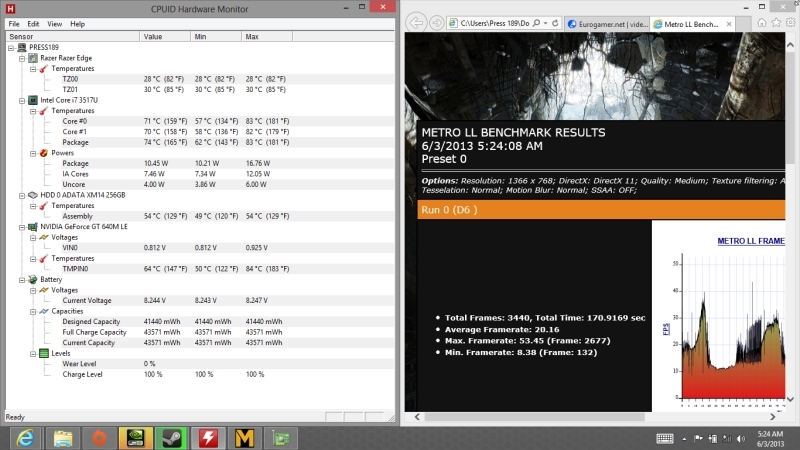Viewport: 800px width, 450px height.
Task: Click the horizontal scrollbar in browser
Action: [535, 417]
